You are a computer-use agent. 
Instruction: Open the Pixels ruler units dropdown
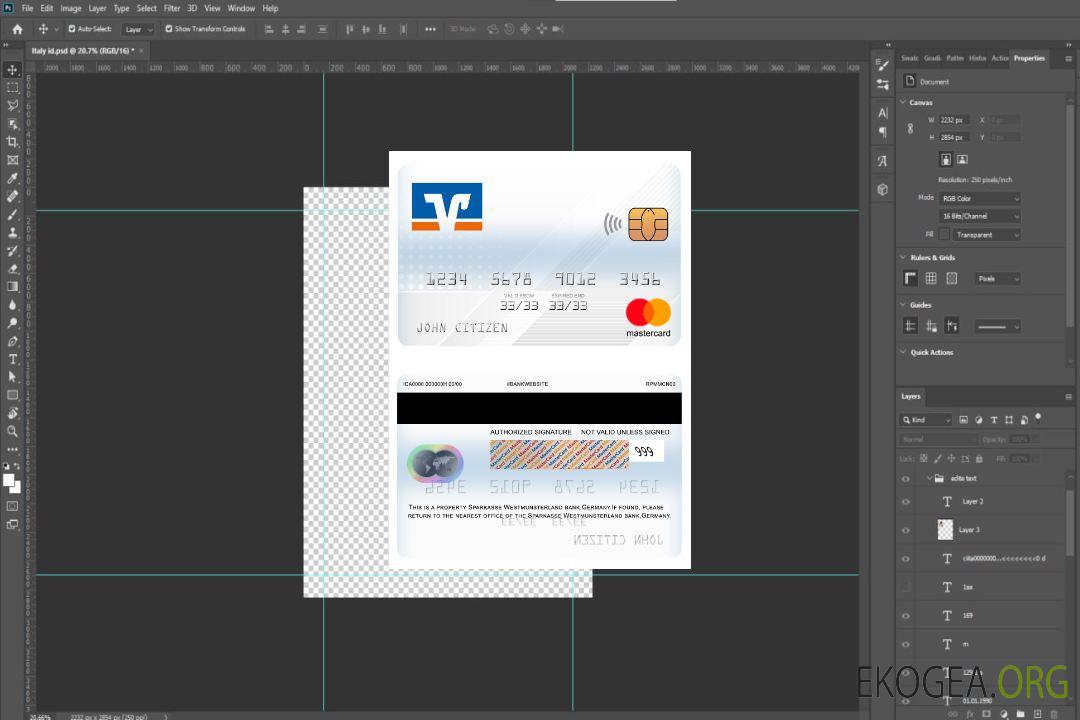point(997,278)
